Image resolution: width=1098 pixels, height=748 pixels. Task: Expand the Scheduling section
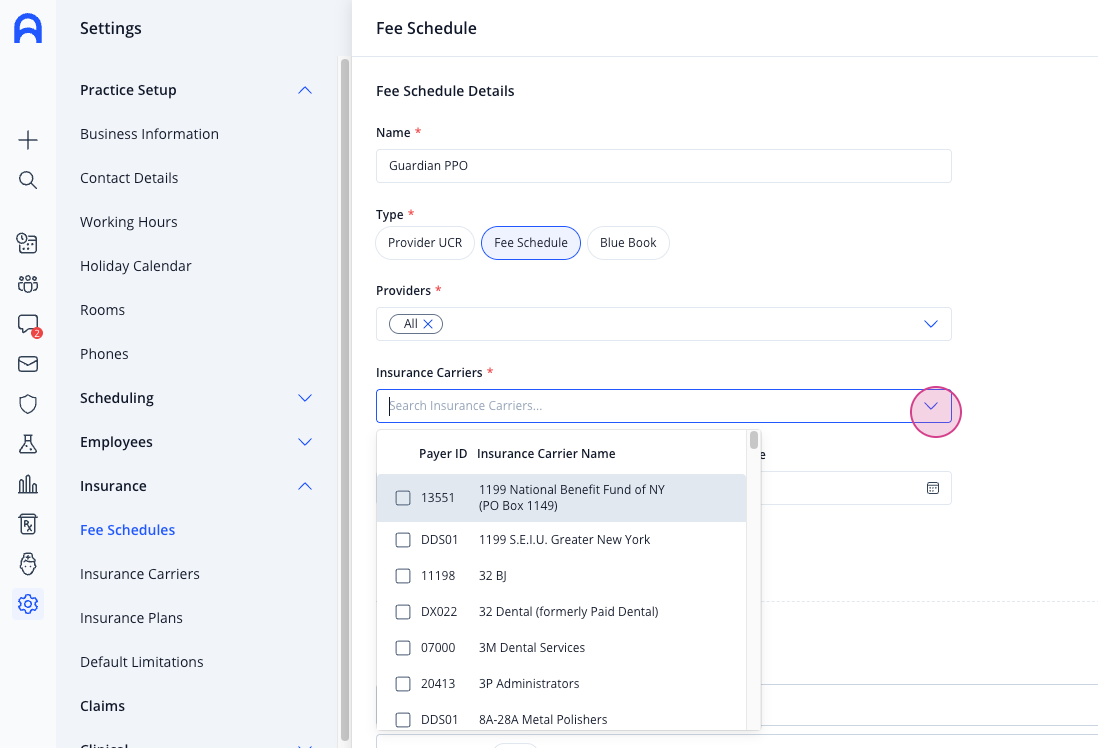point(305,398)
